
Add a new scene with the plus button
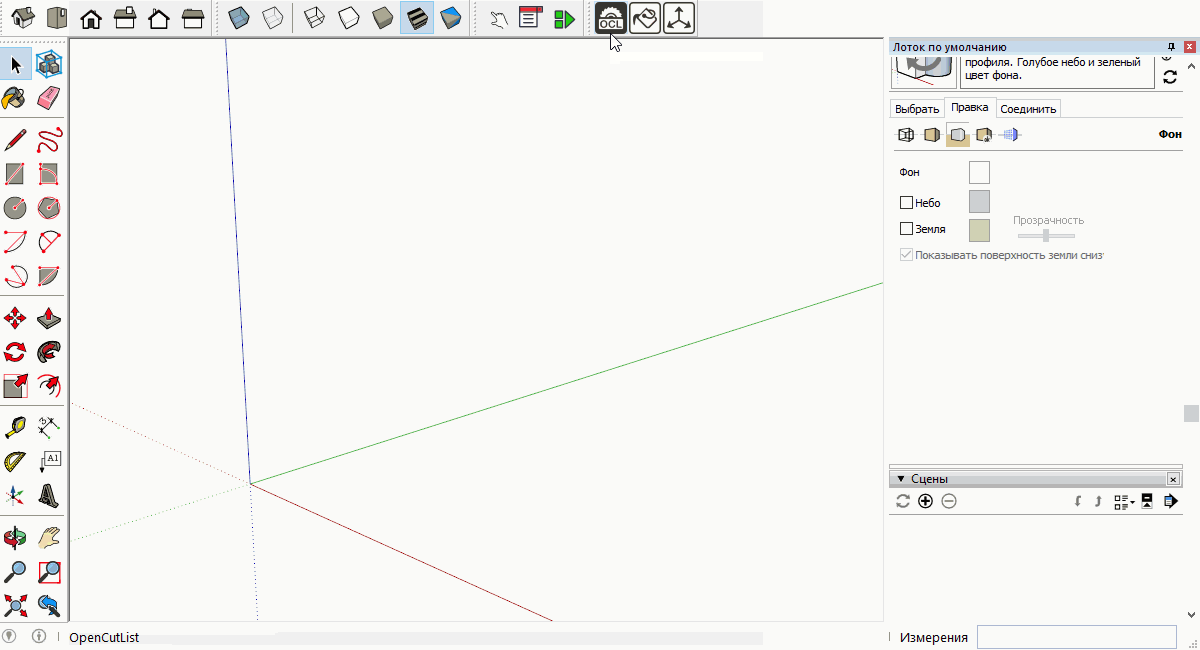pyautogui.click(x=925, y=501)
